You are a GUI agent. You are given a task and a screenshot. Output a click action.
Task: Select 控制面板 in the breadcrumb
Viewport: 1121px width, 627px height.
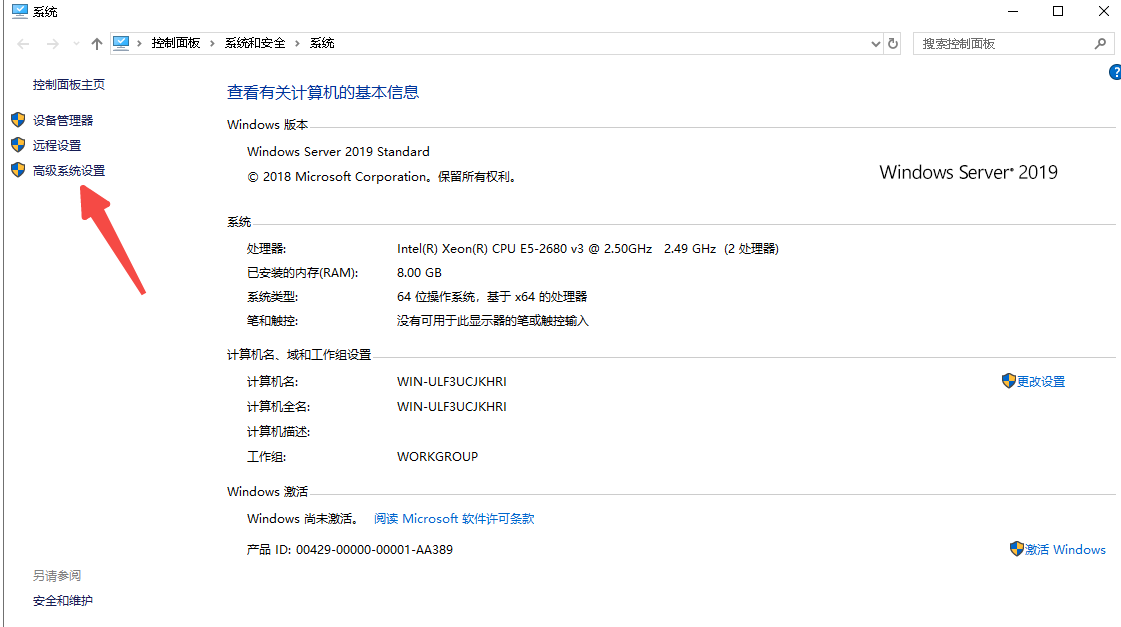[176, 43]
